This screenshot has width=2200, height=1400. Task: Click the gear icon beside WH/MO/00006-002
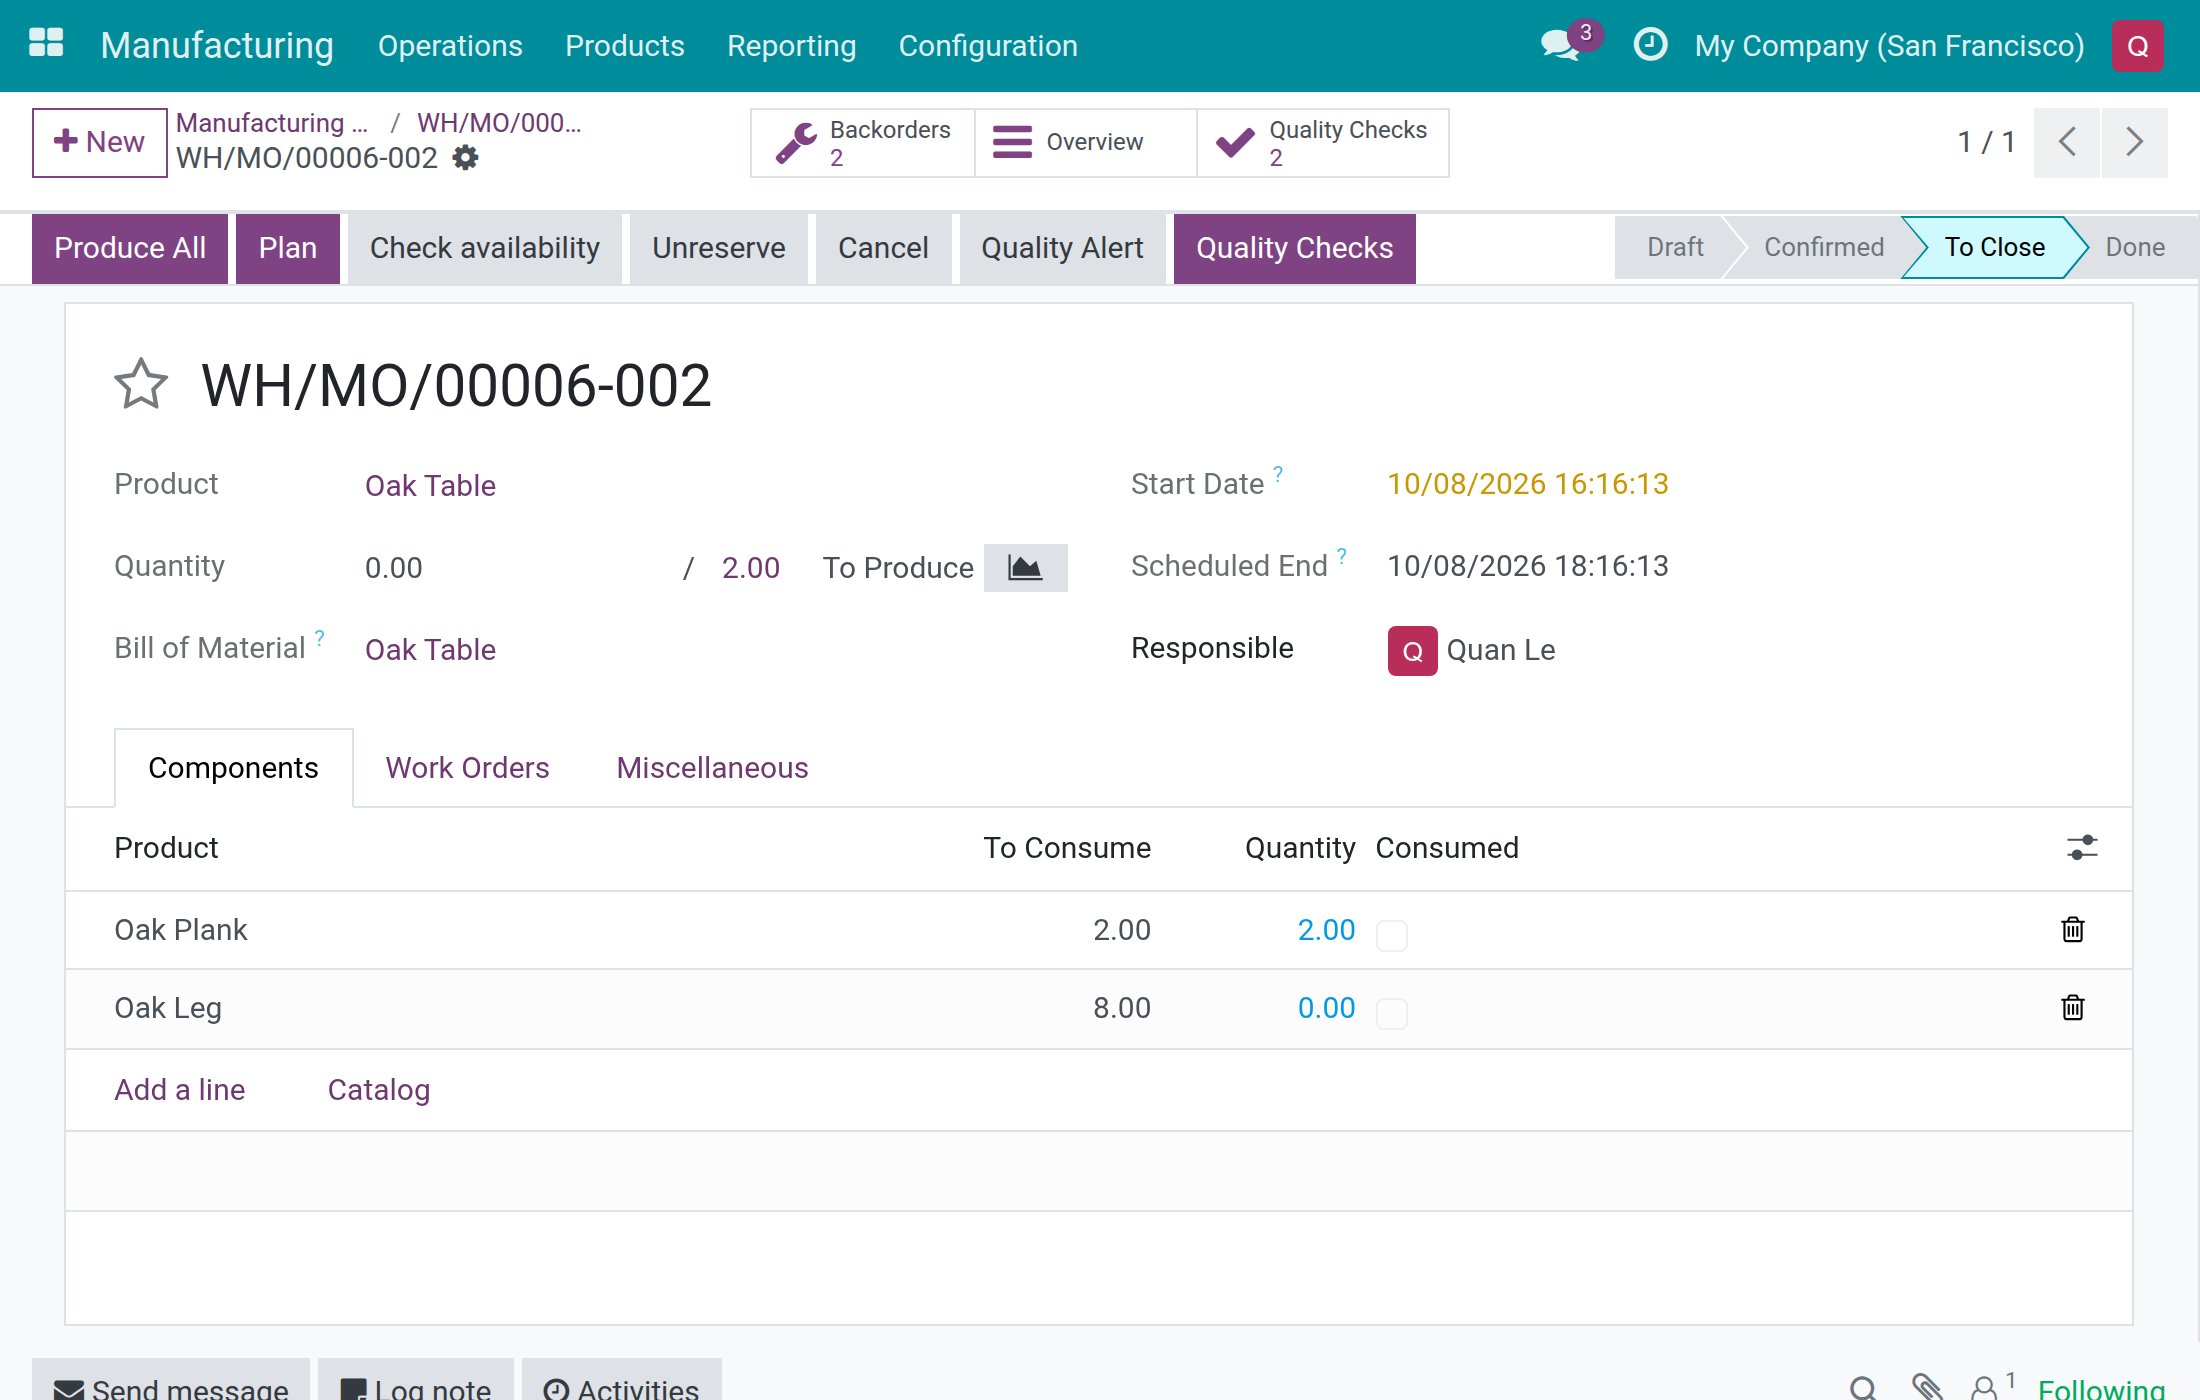click(466, 158)
